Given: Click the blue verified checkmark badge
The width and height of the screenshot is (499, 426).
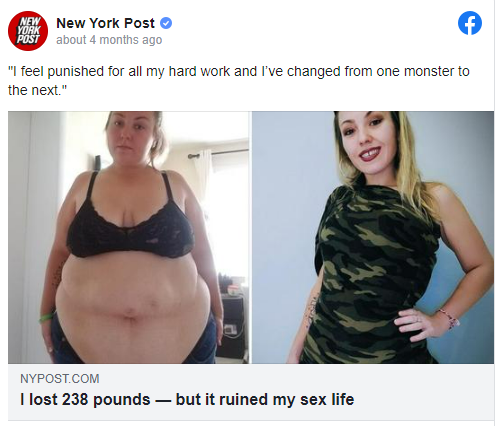Looking at the screenshot, I should (166, 23).
